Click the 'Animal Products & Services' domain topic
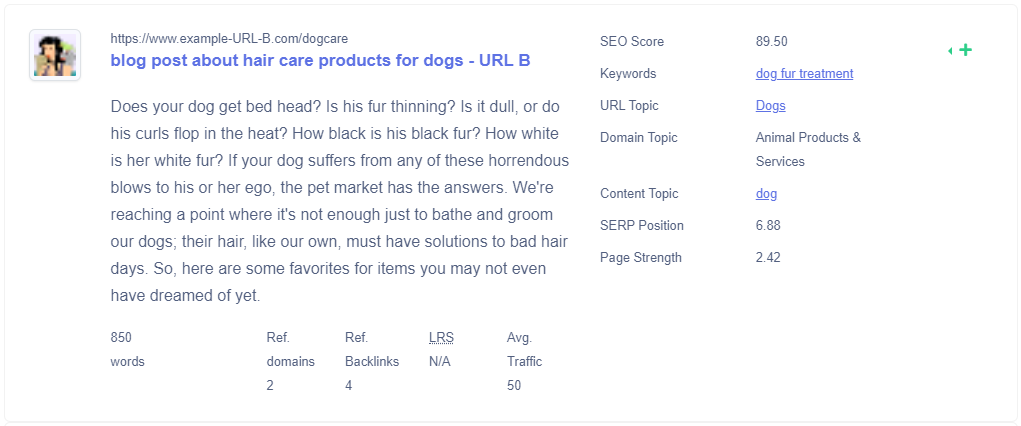The height and width of the screenshot is (426, 1021). (808, 149)
